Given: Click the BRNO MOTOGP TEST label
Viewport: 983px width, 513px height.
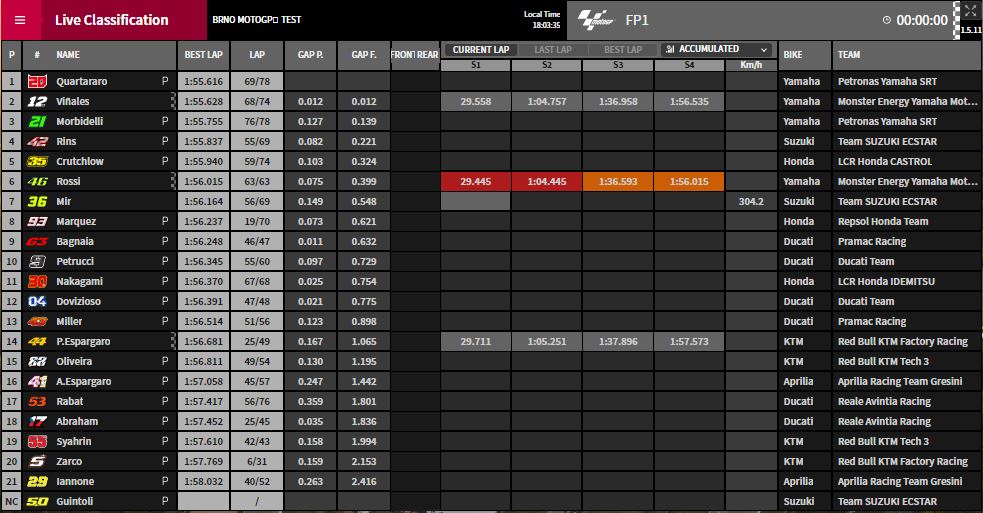Looking at the screenshot, I should pos(256,19).
